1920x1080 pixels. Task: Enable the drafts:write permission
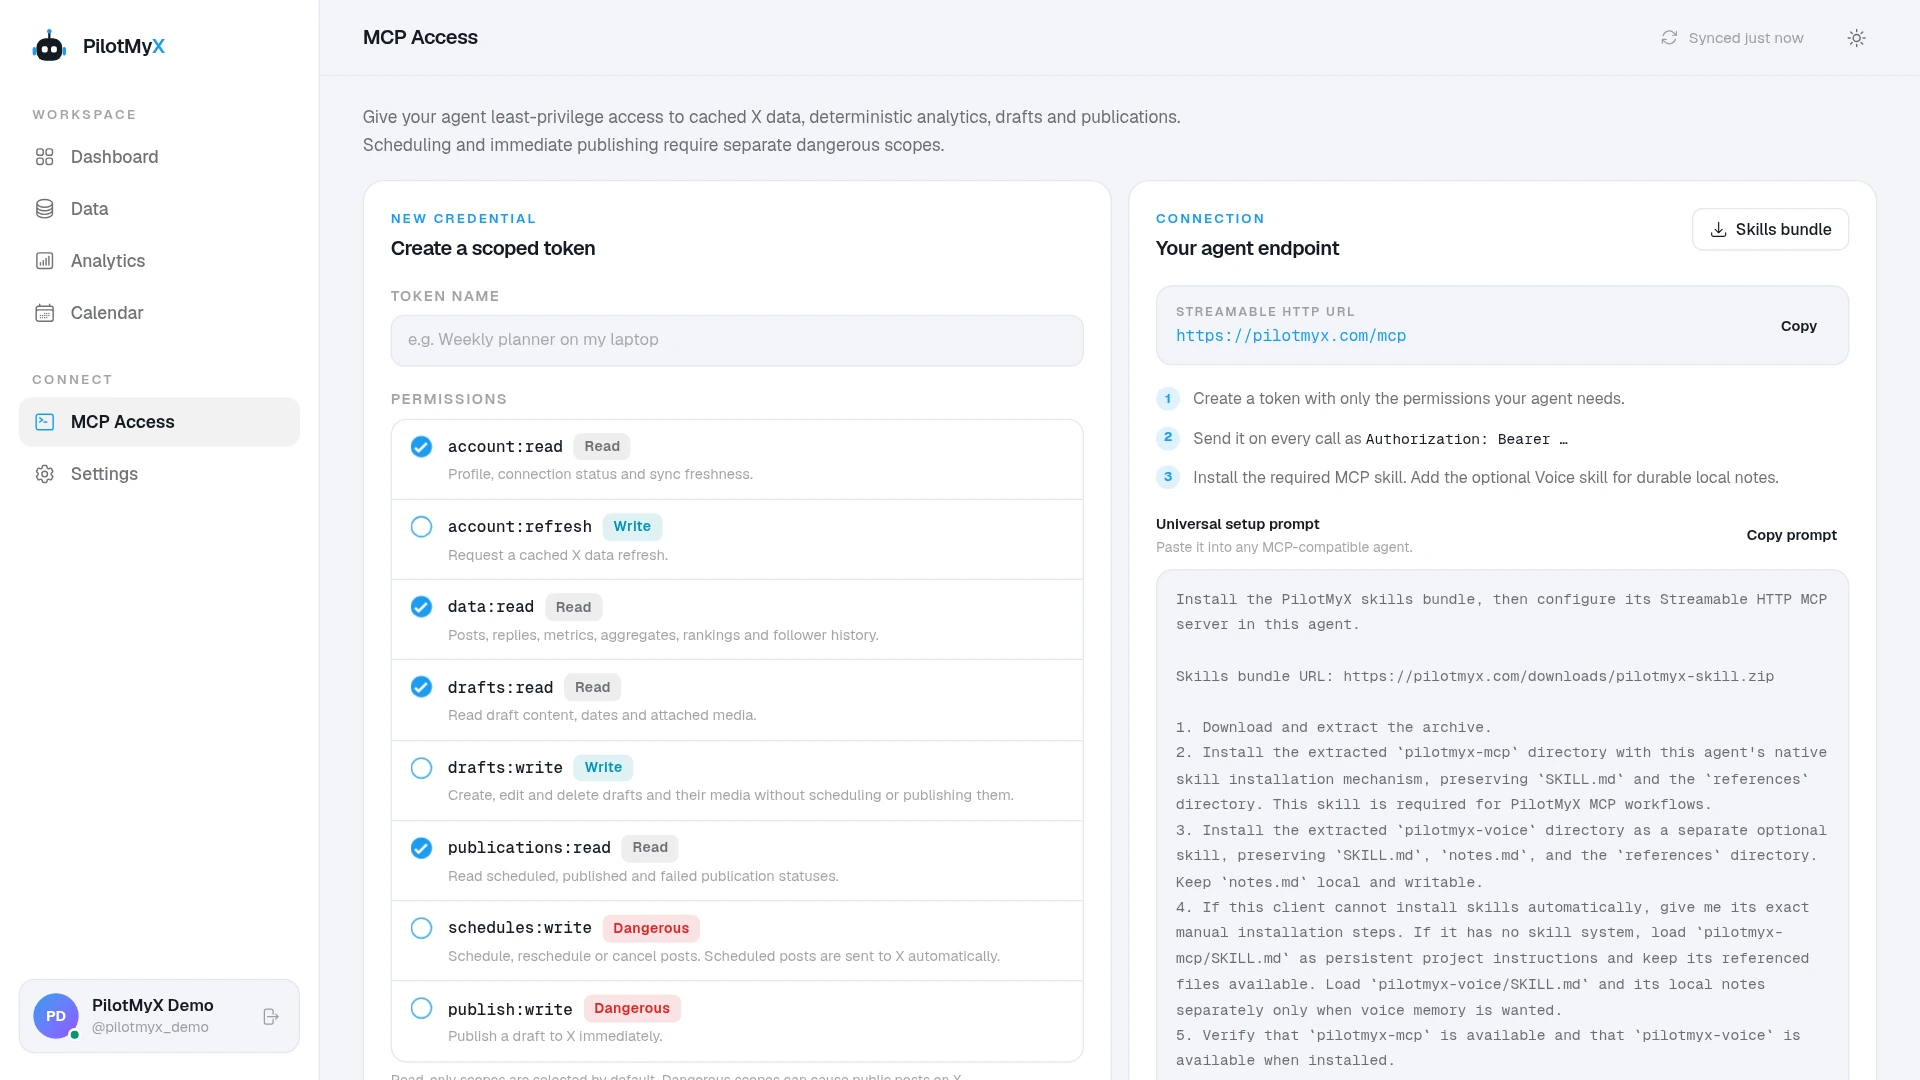pyautogui.click(x=421, y=768)
